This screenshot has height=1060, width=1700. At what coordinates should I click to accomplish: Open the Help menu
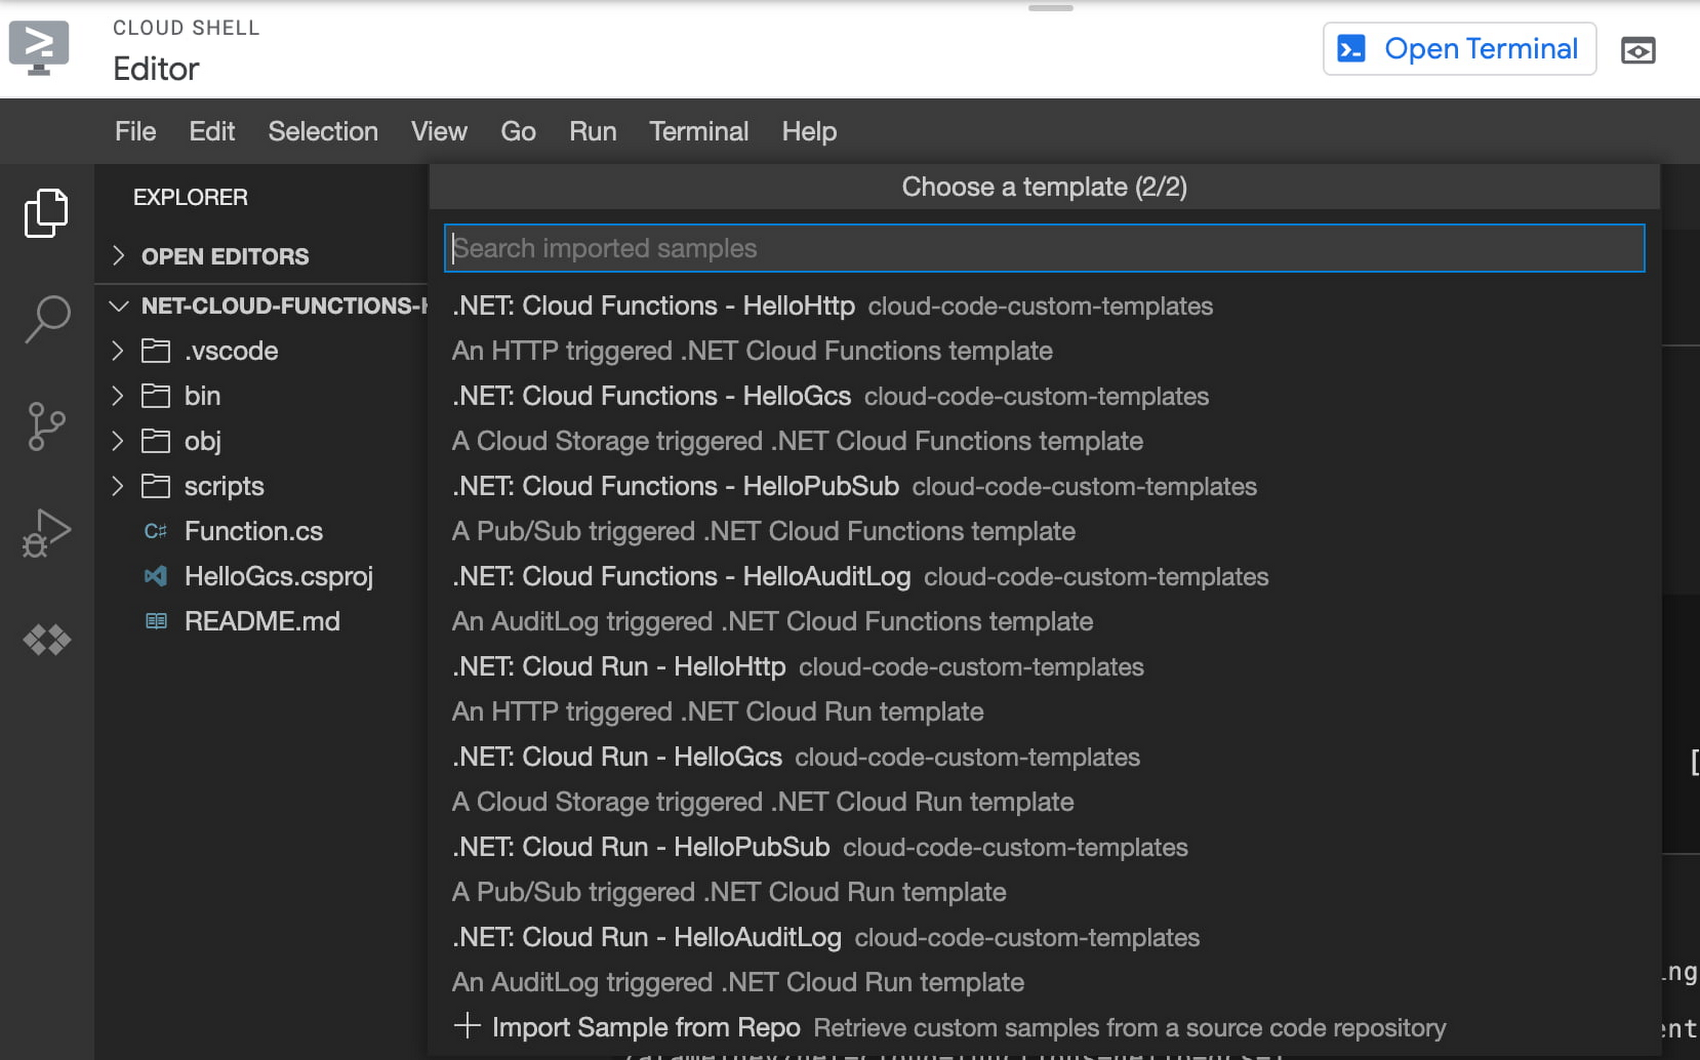click(809, 131)
